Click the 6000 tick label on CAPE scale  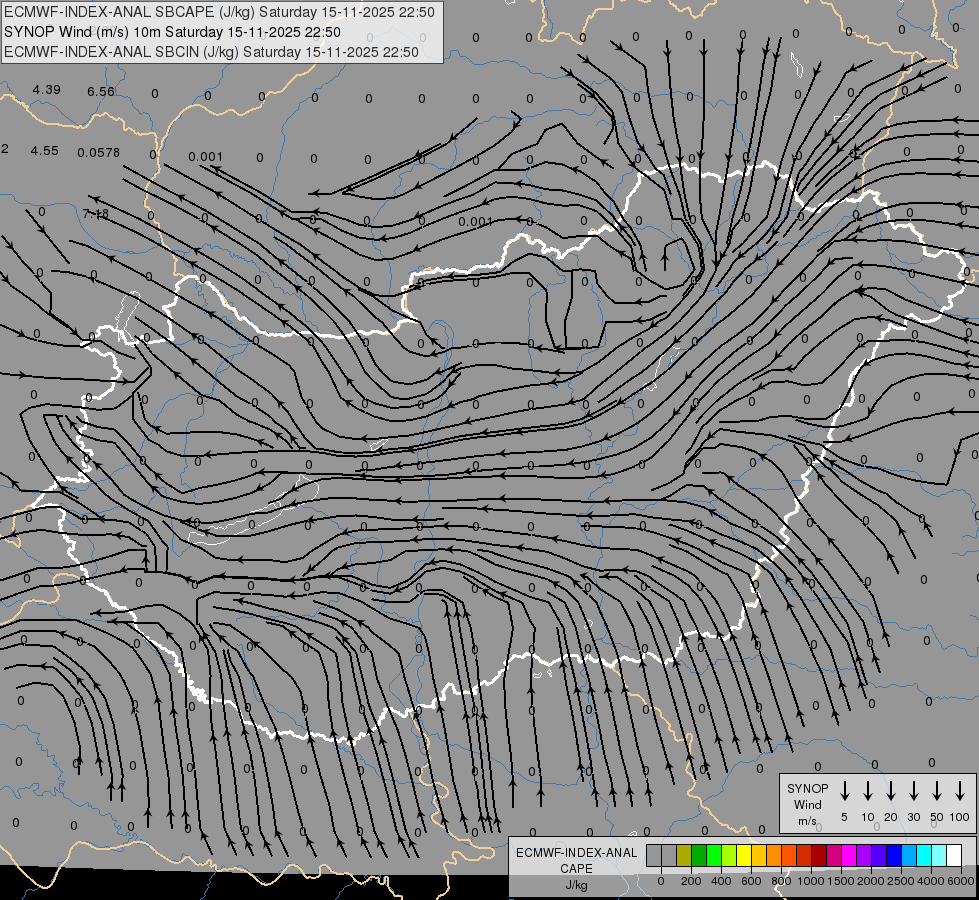961,881
